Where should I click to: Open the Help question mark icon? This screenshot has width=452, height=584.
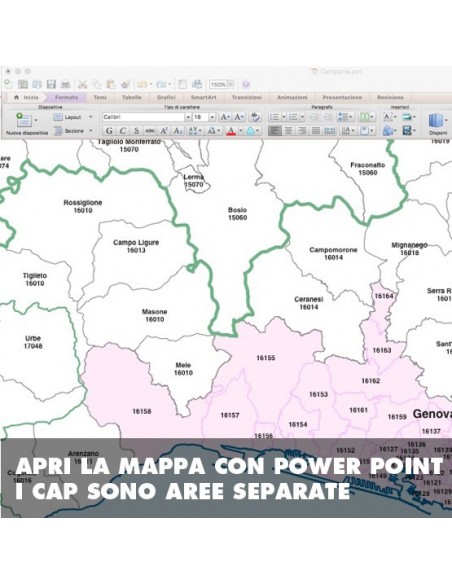pyautogui.click(x=246, y=84)
